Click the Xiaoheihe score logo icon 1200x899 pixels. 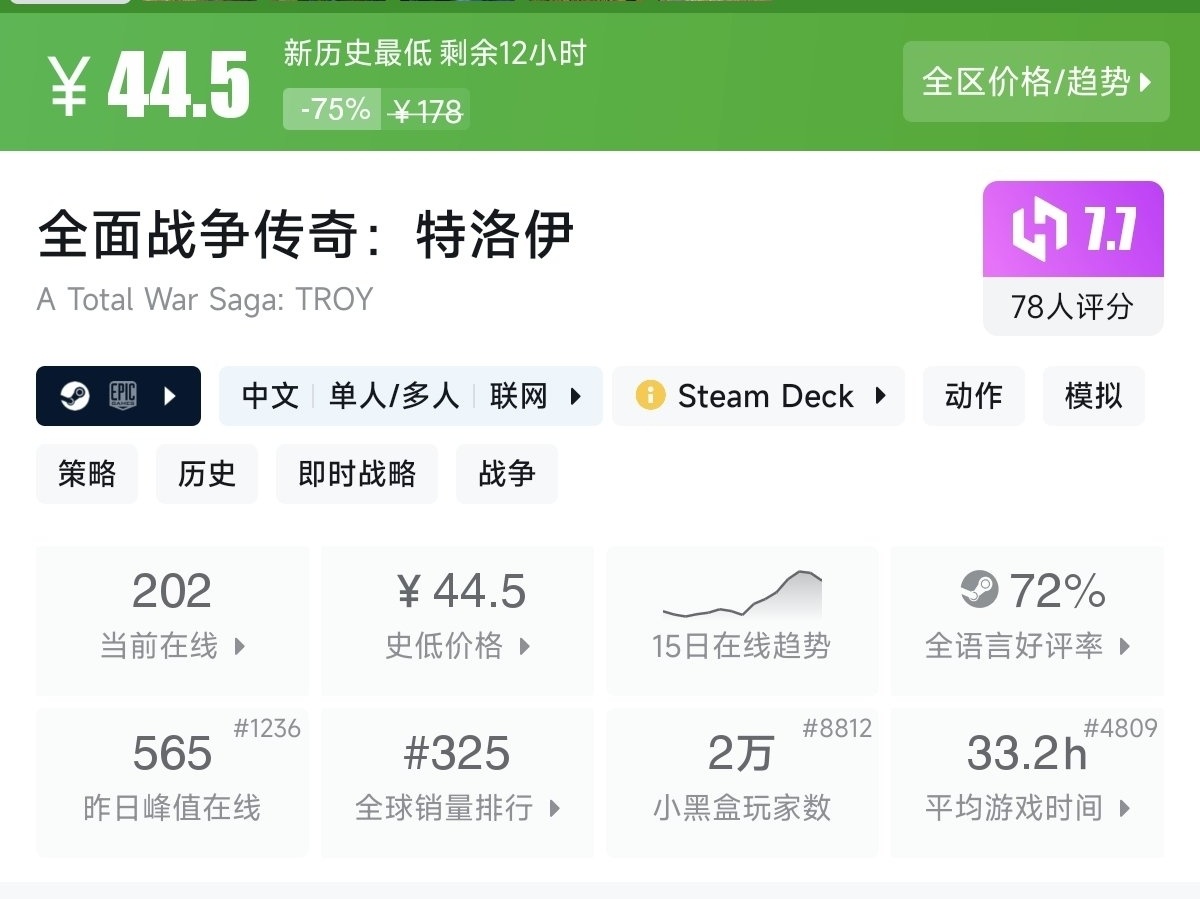1039,230
